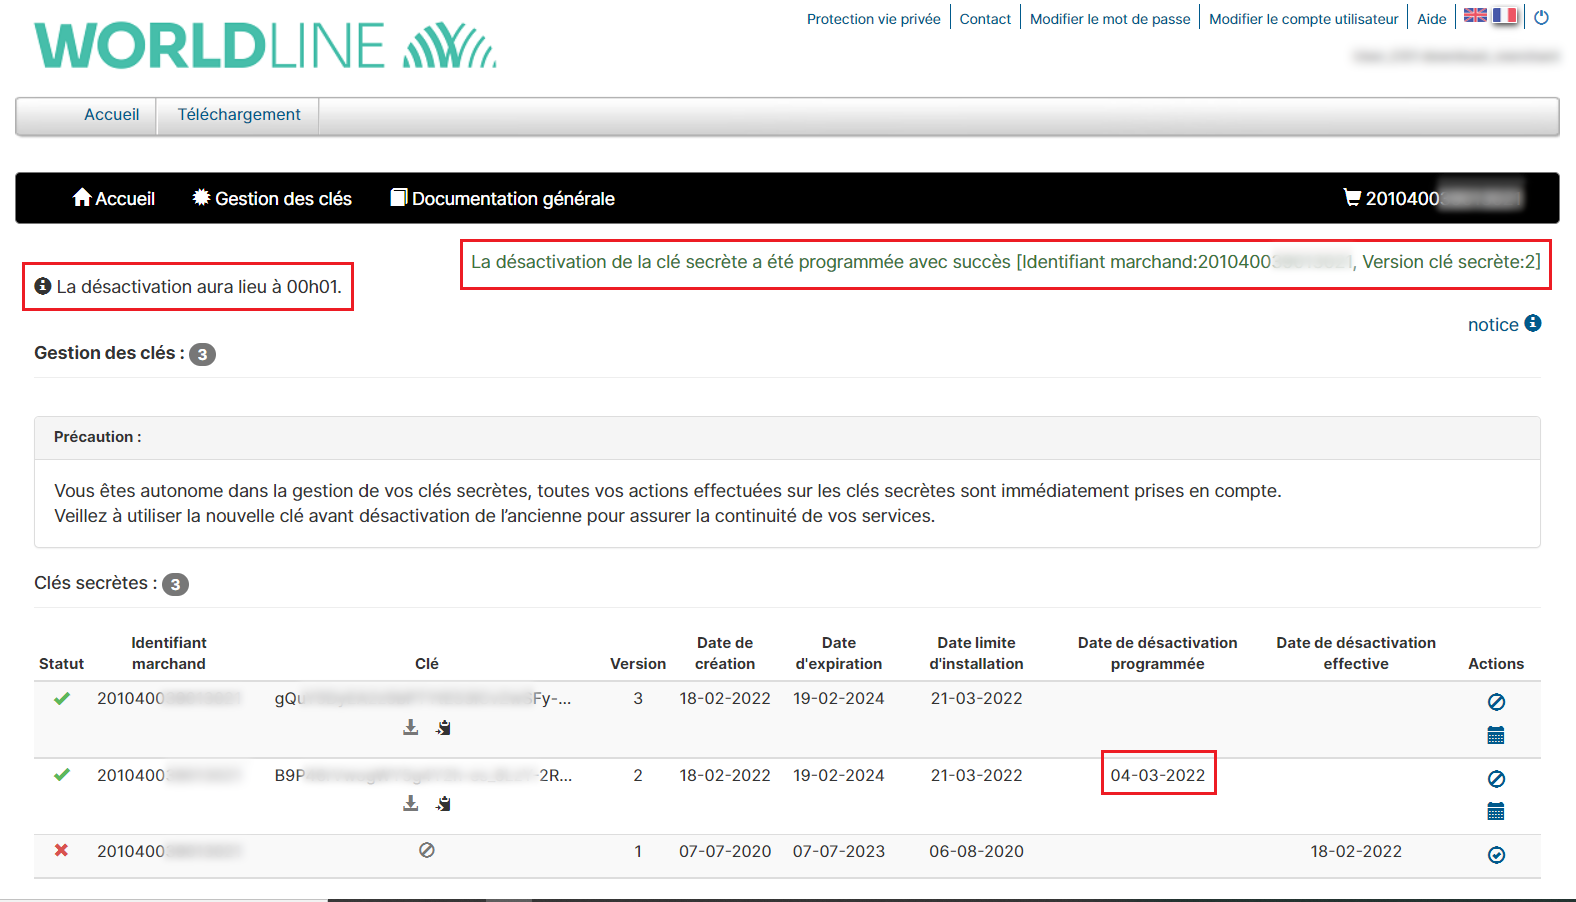Click the merchant ID cart item

[1432, 198]
